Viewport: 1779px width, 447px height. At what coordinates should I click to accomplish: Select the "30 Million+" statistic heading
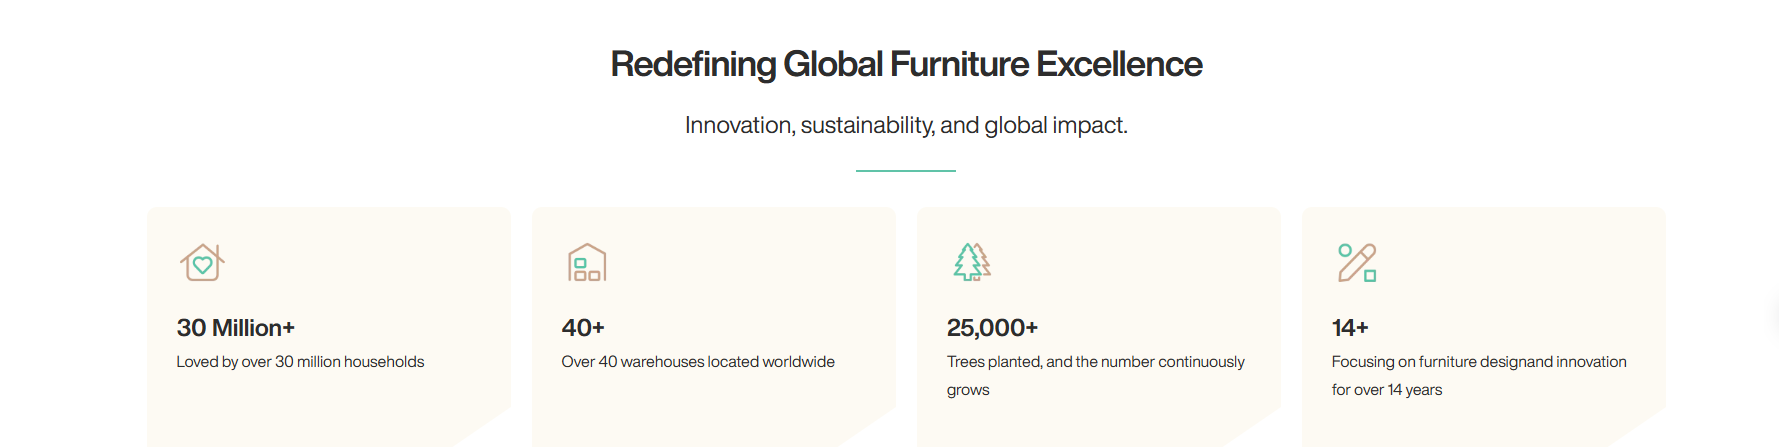[x=236, y=328]
